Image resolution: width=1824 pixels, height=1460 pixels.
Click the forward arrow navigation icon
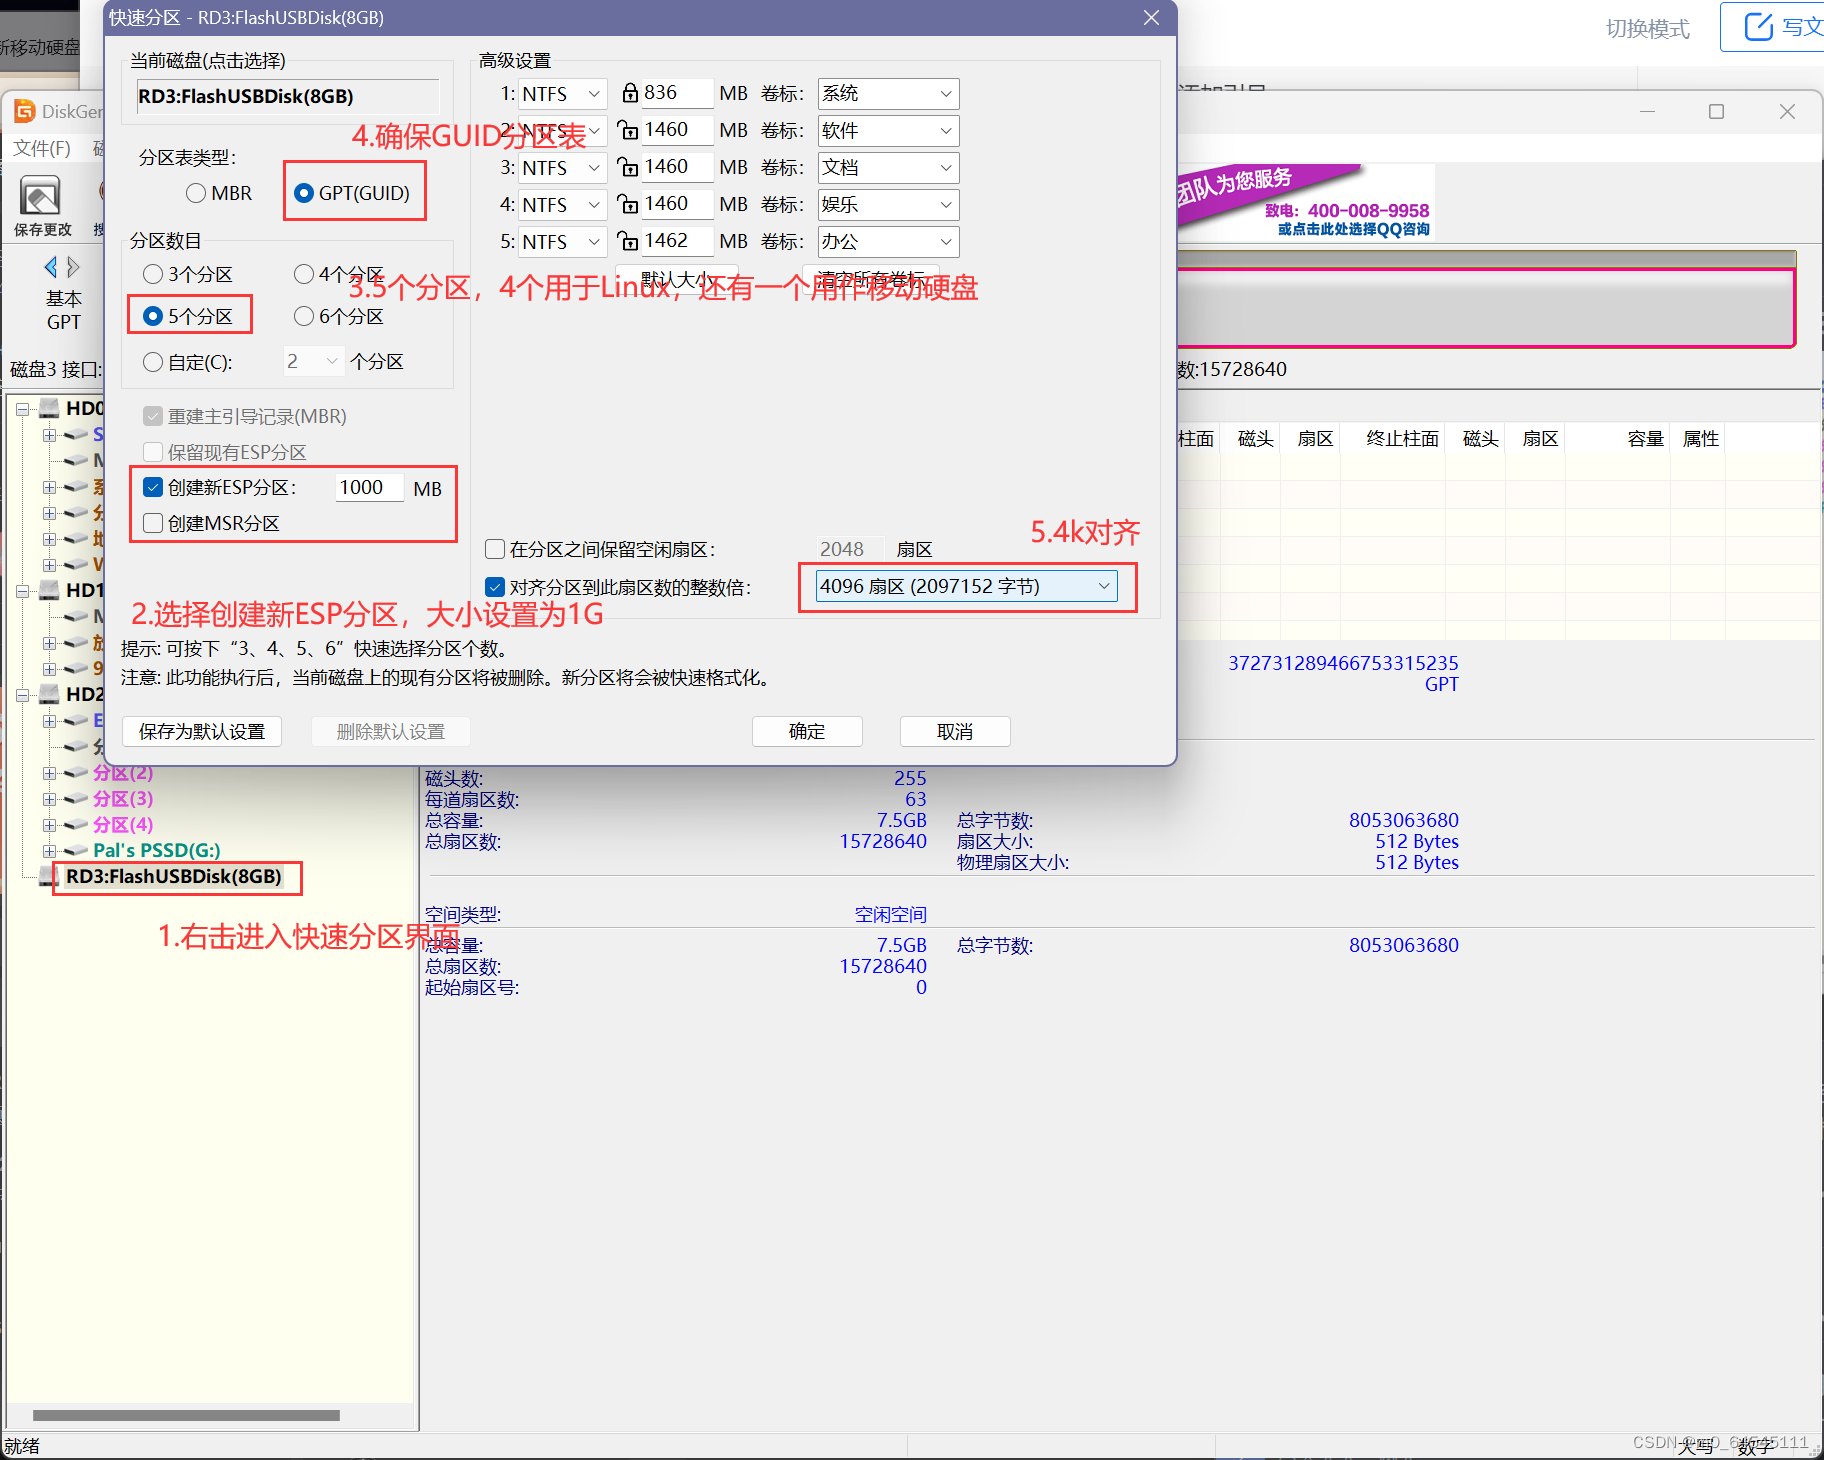[x=73, y=267]
